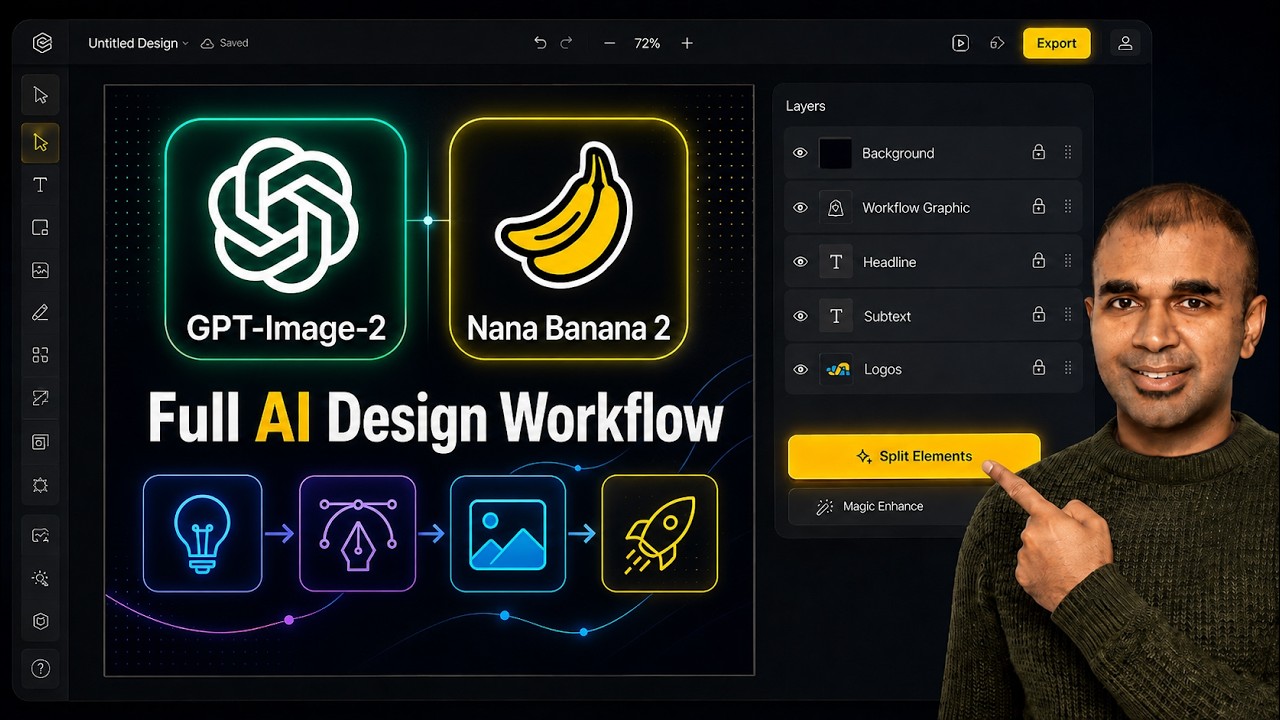1280x720 pixels.
Task: Toggle lock on Background layer
Action: (x=1038, y=152)
